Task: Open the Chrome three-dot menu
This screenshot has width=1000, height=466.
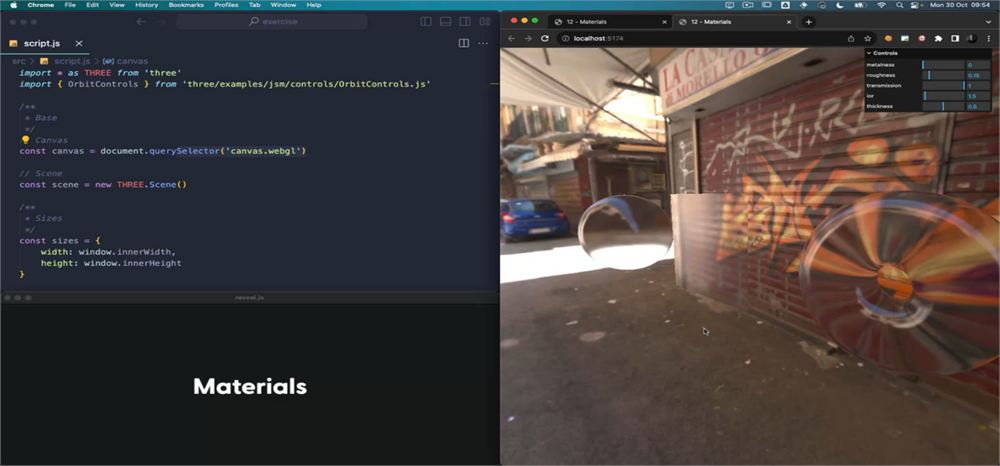Action: click(x=989, y=38)
